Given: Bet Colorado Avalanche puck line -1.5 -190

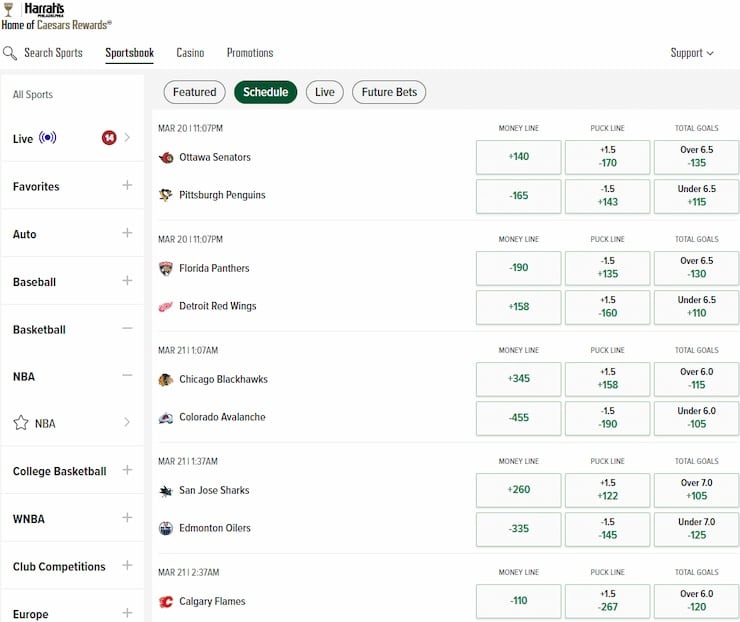Looking at the screenshot, I should (x=607, y=418).
